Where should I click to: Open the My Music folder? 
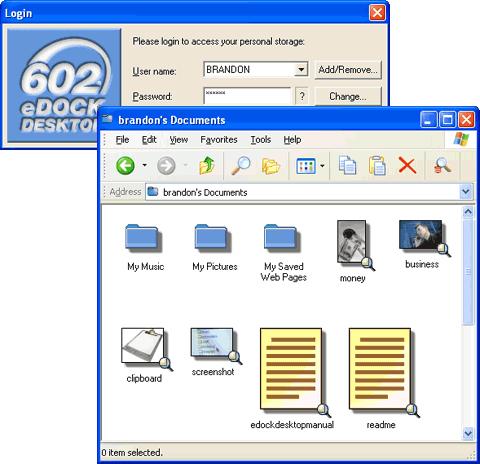click(143, 238)
